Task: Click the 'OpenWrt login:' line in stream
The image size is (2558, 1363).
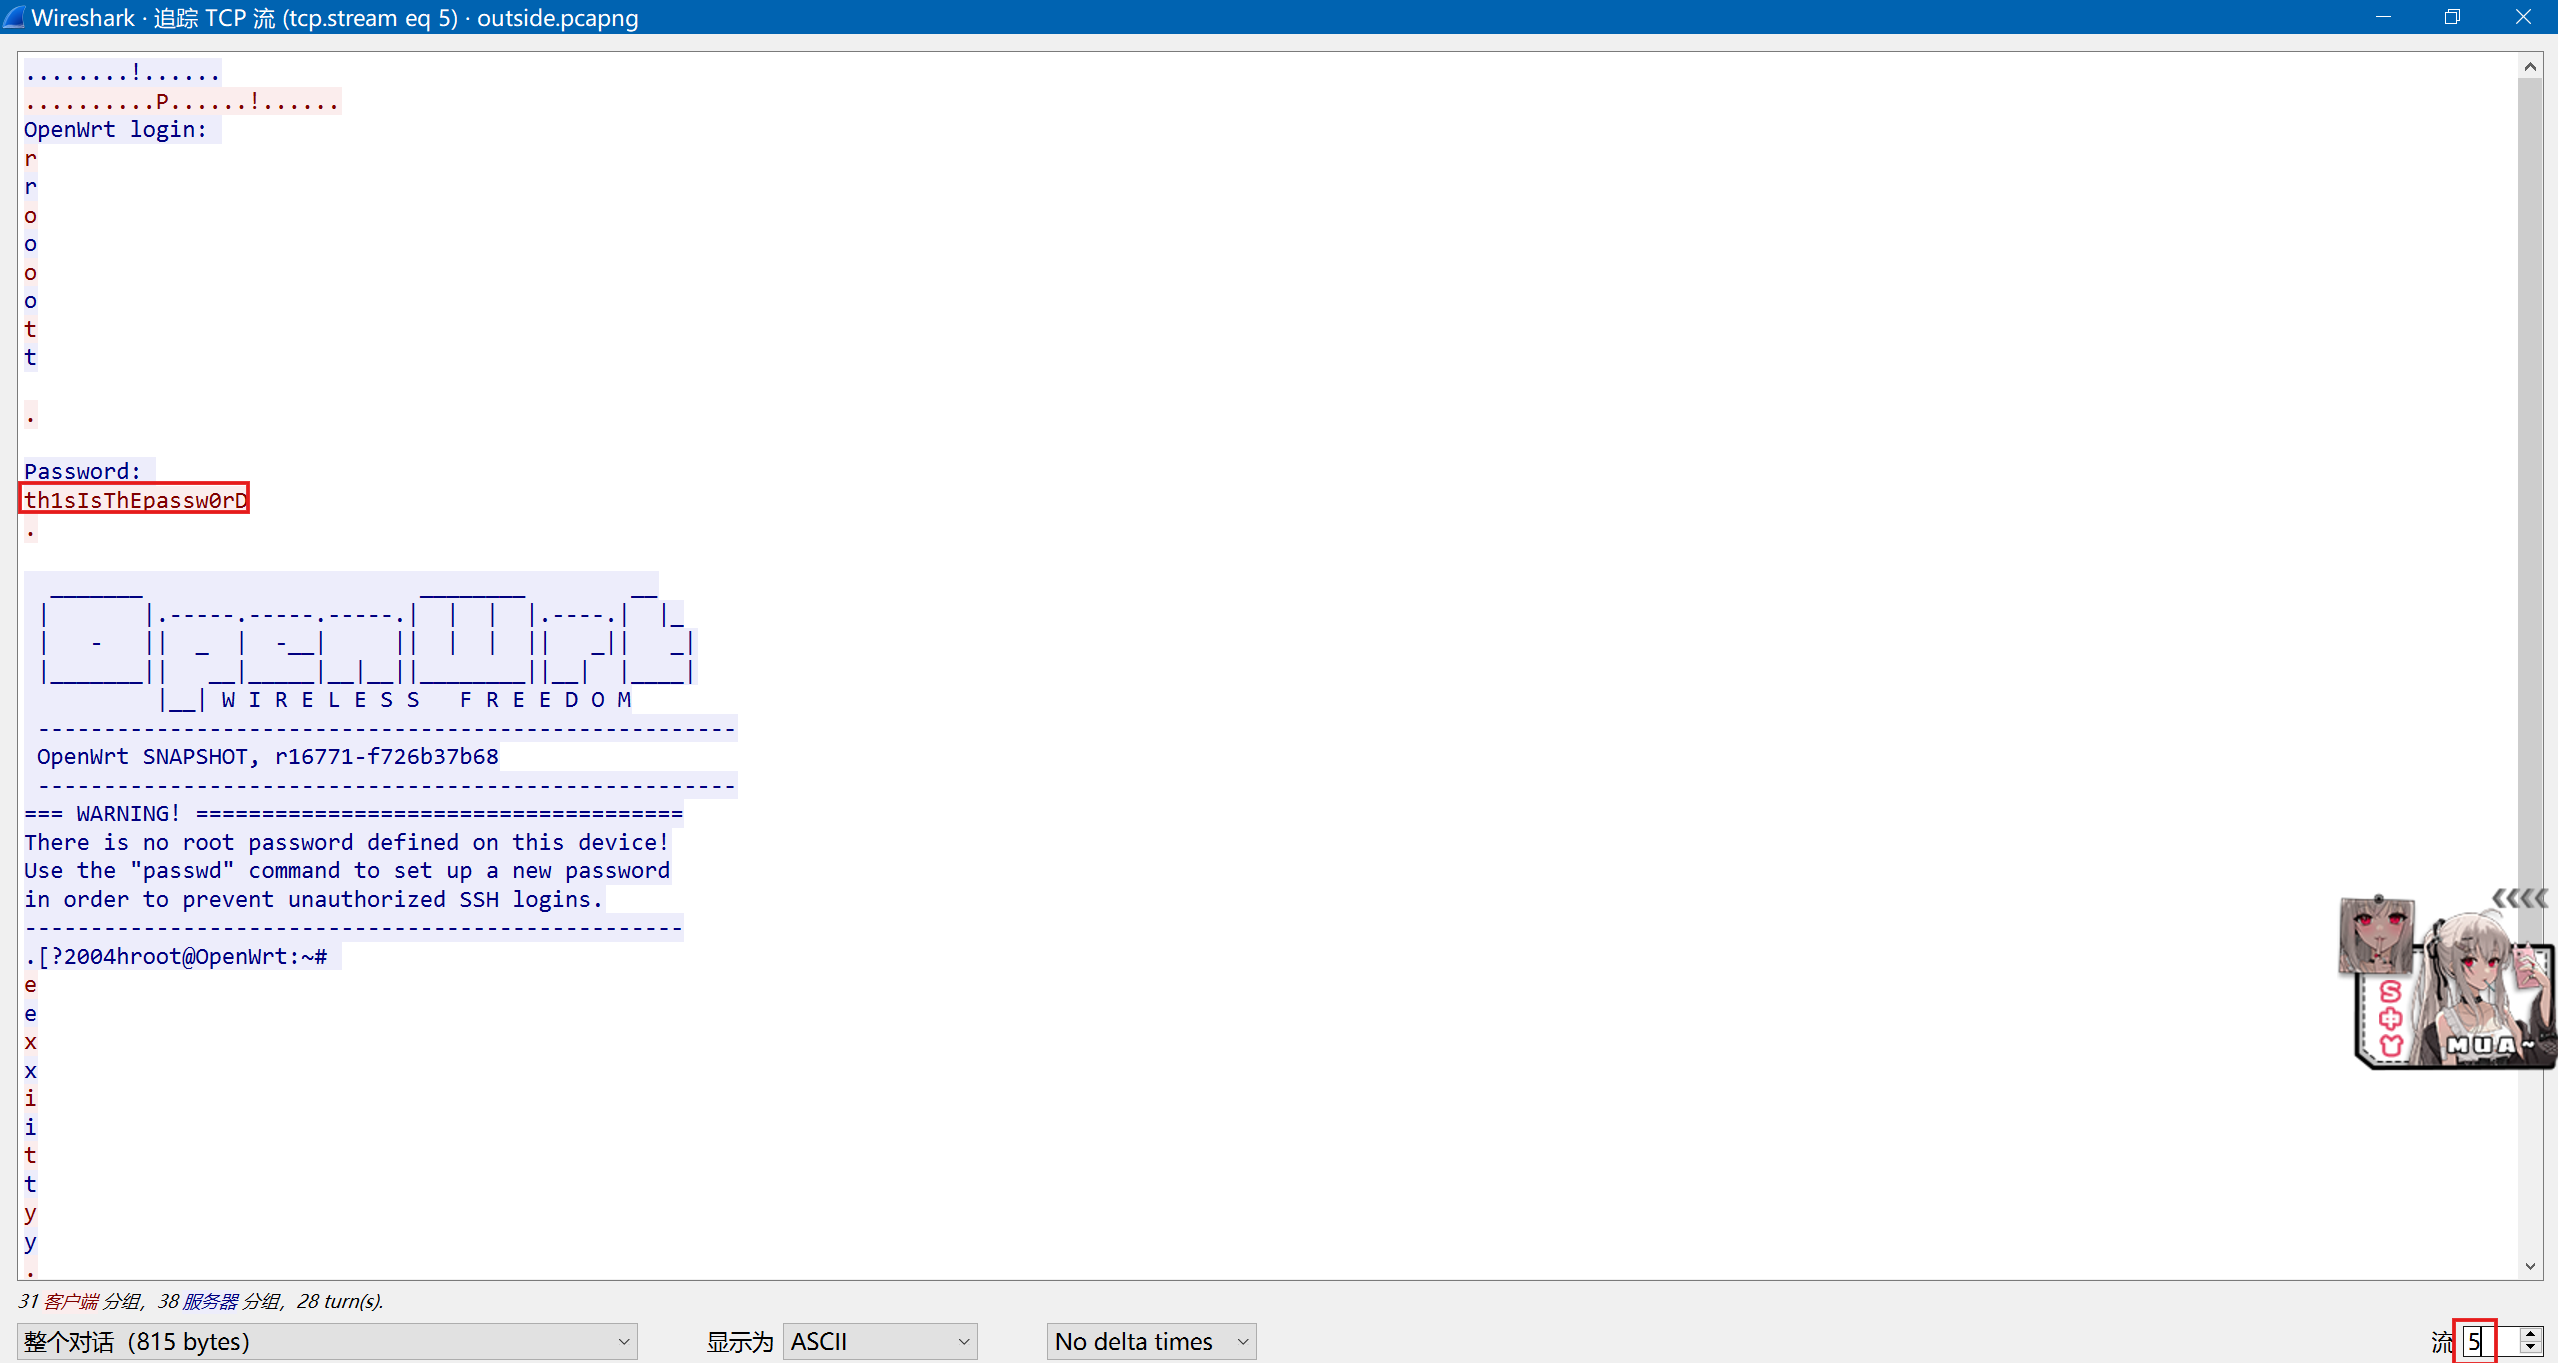Action: coord(115,130)
